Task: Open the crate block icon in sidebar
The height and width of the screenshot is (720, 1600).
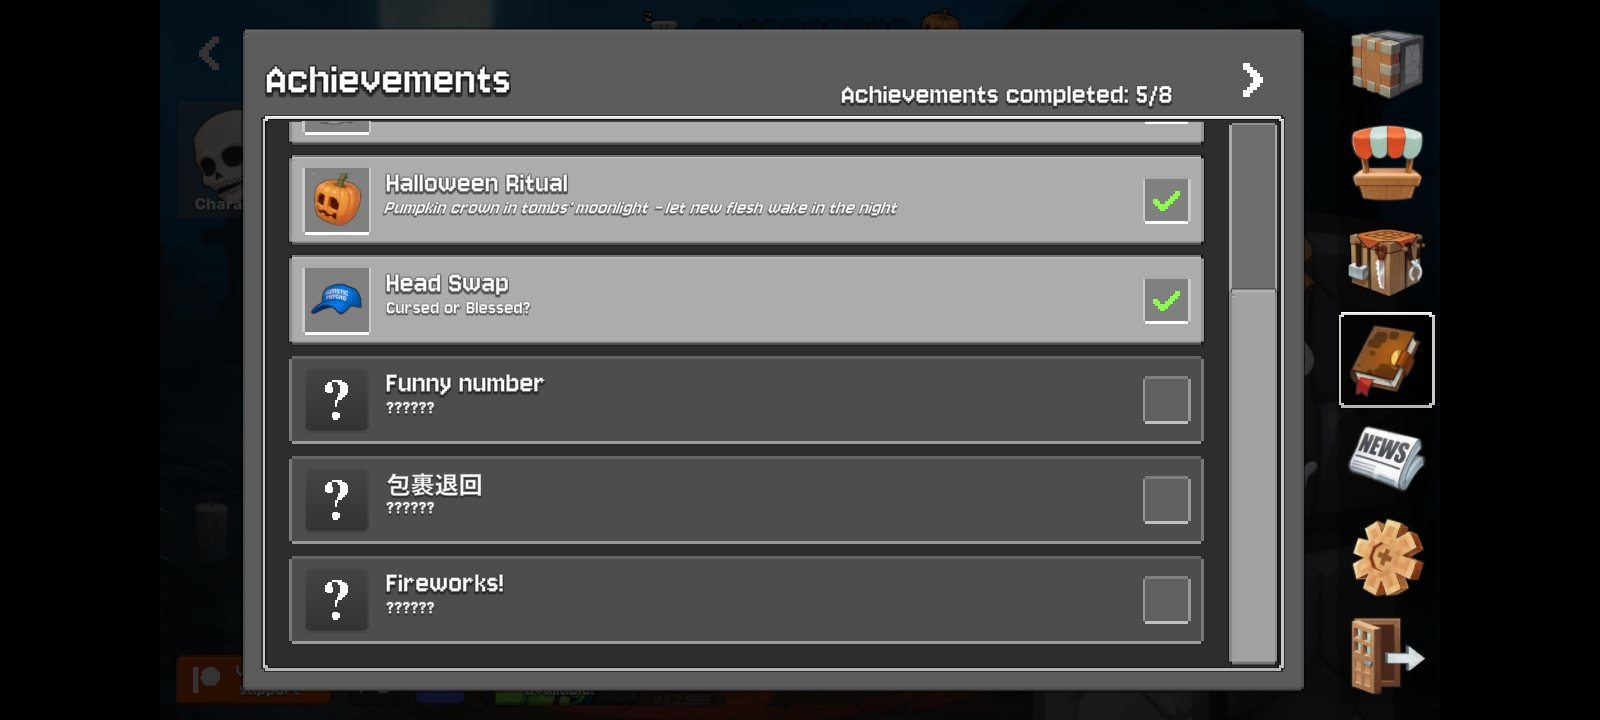Action: point(1387,63)
